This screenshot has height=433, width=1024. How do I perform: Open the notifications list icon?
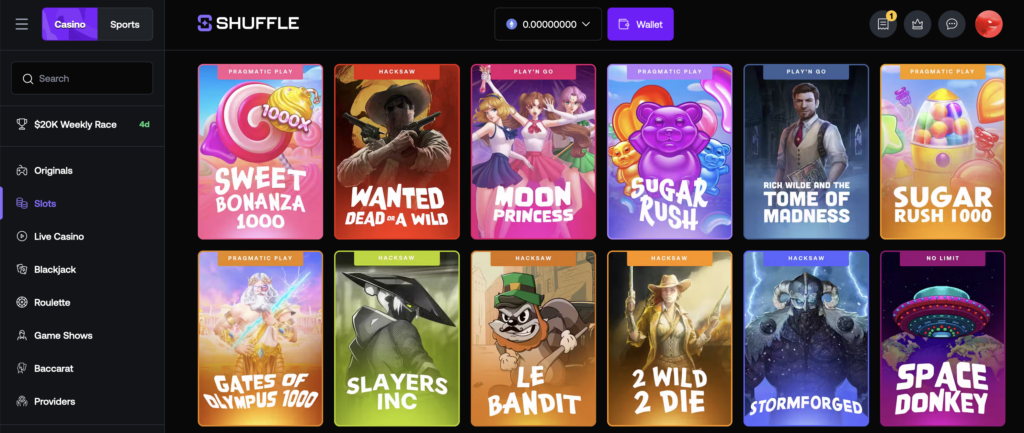point(883,24)
